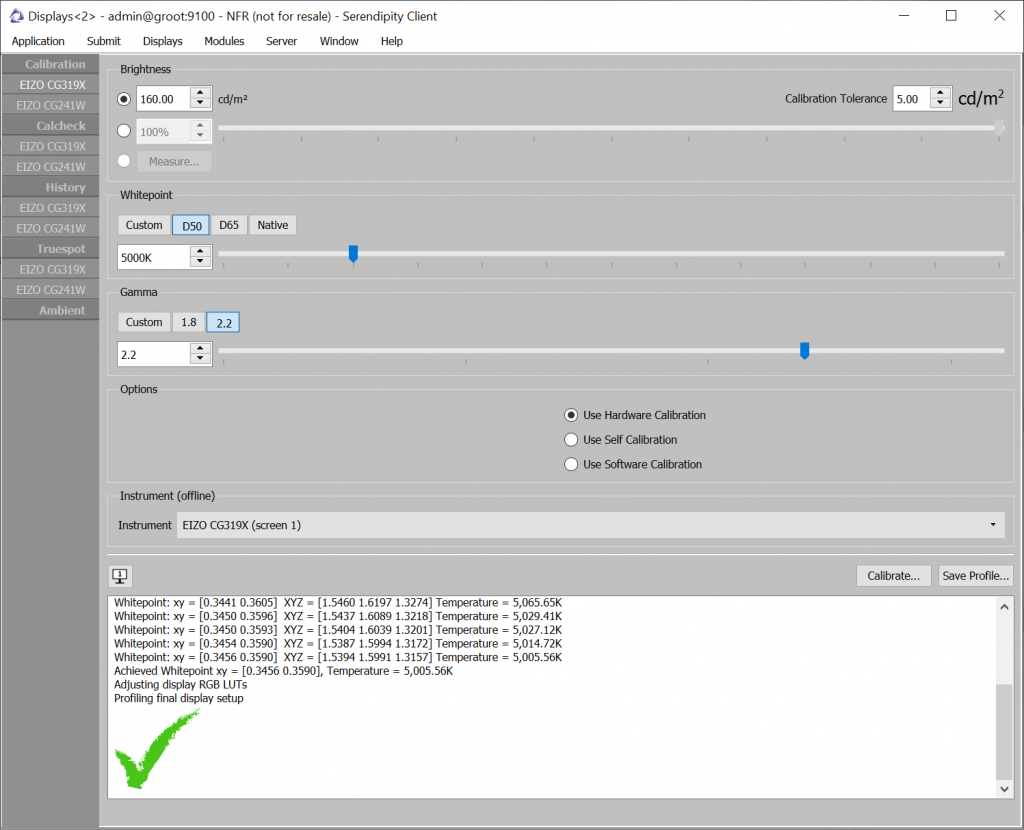The height and width of the screenshot is (830, 1024).
Task: Start calibration with the Calibrate button
Action: [x=893, y=575]
